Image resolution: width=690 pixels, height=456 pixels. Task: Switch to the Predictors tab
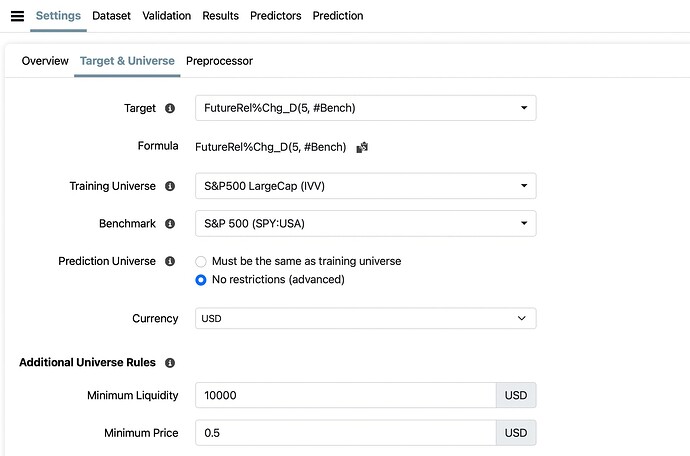[275, 16]
